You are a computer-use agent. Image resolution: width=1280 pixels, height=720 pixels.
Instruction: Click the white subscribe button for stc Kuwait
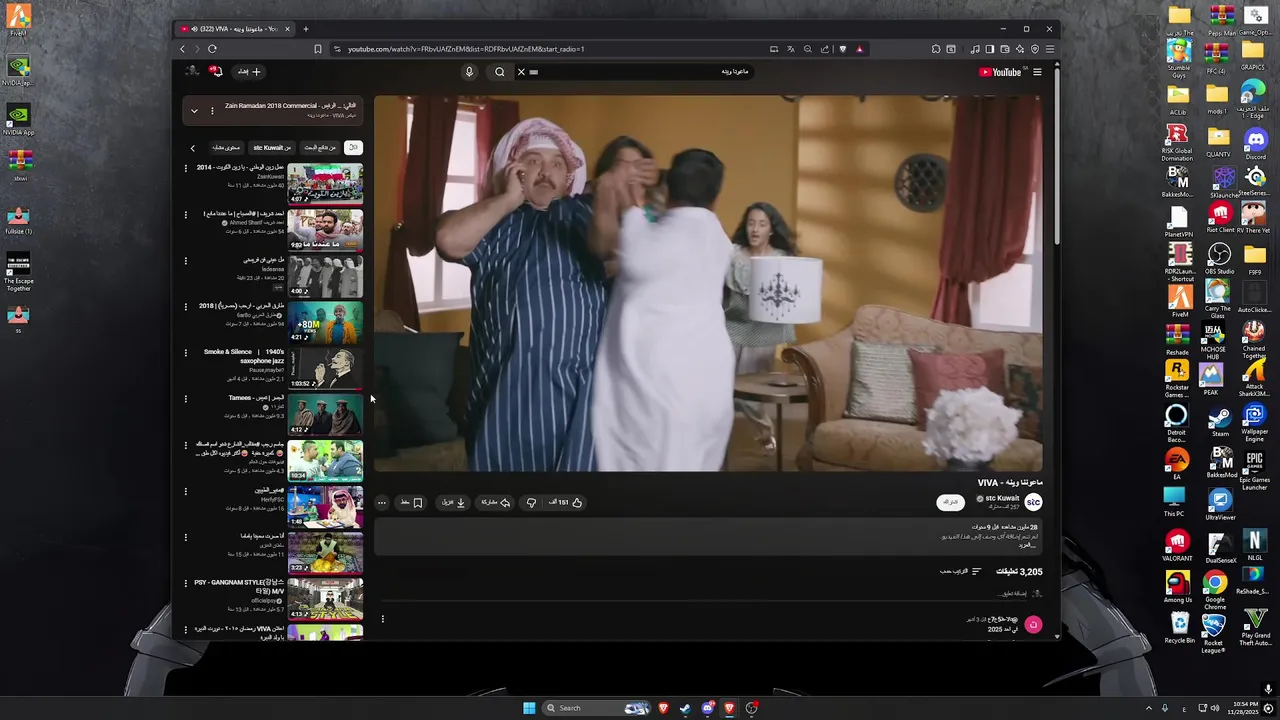951,502
